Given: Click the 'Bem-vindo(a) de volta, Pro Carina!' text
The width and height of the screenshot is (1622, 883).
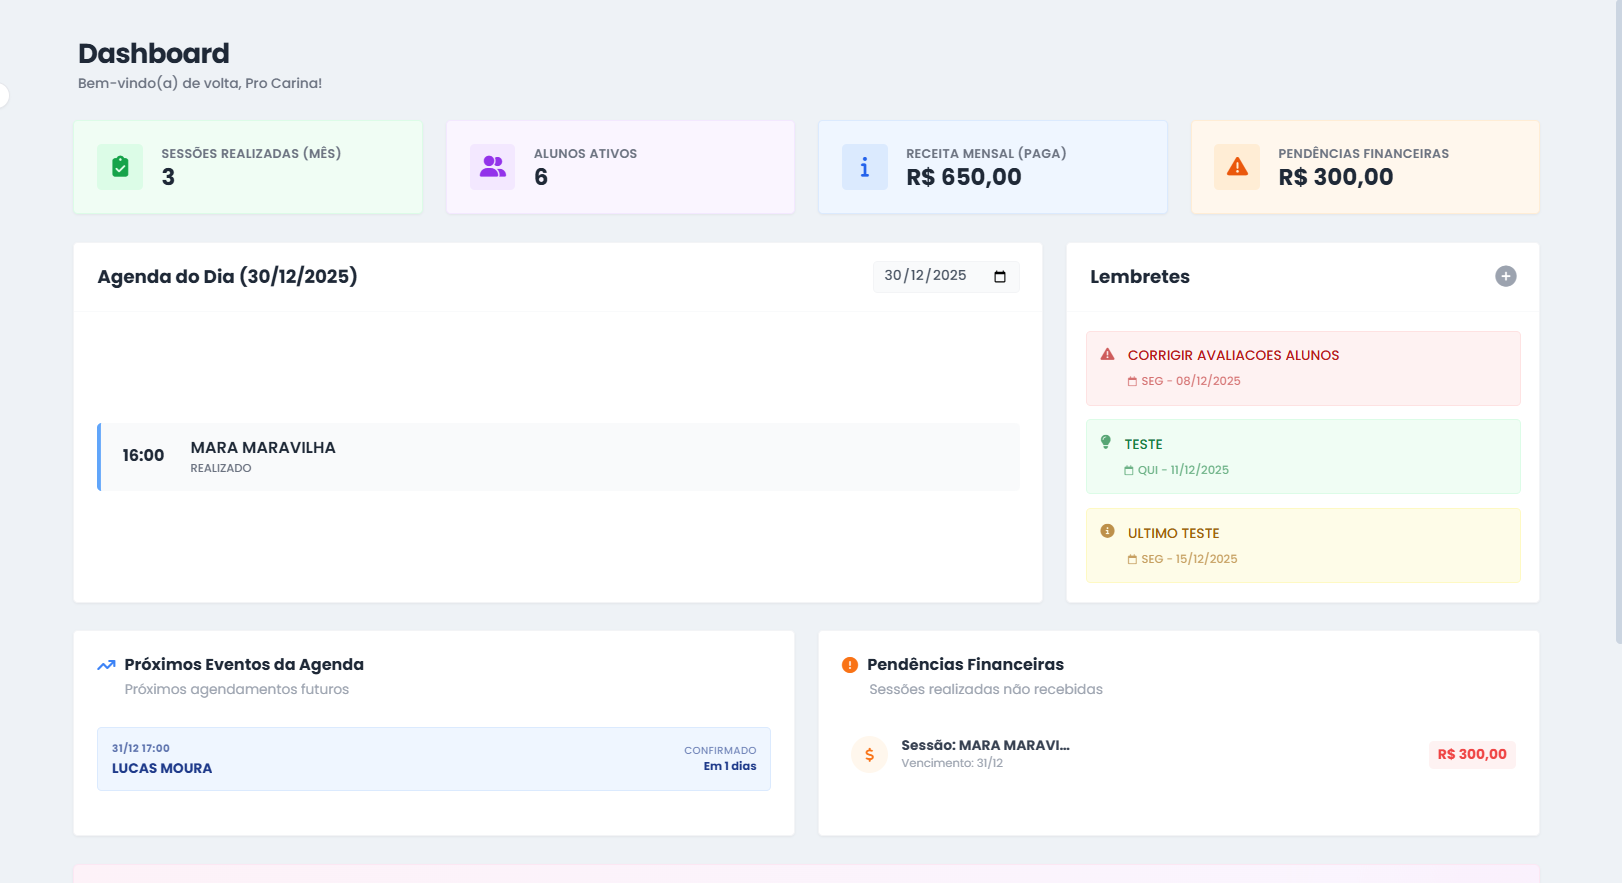Looking at the screenshot, I should tap(200, 83).
